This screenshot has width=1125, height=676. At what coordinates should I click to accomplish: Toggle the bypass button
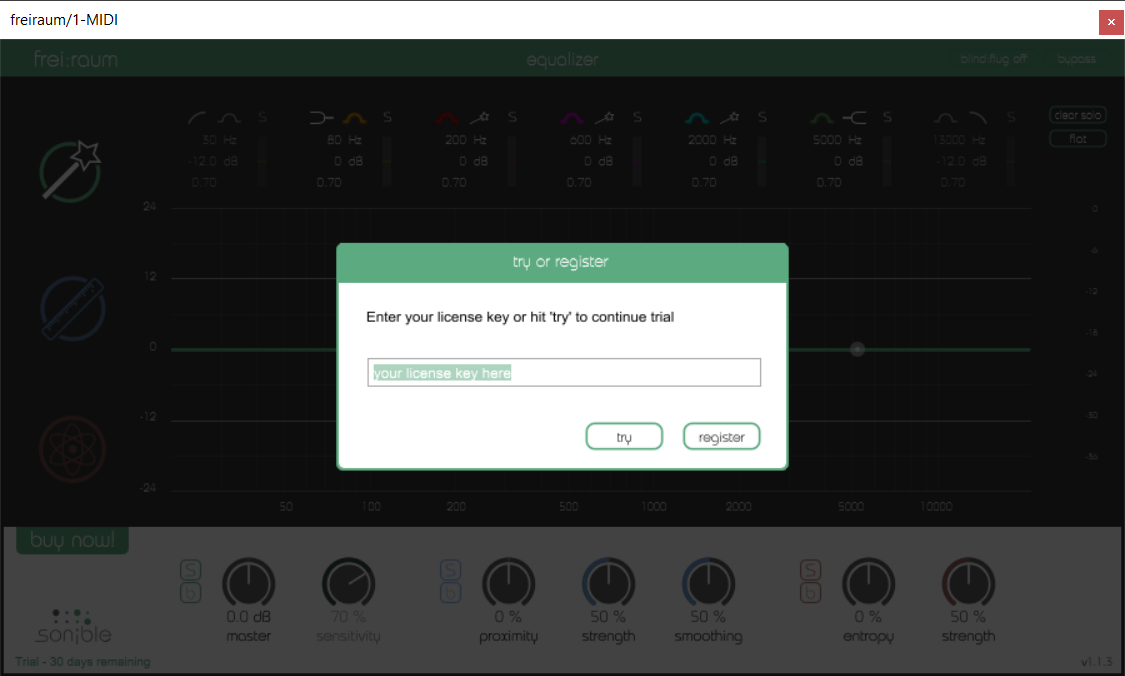1076,59
